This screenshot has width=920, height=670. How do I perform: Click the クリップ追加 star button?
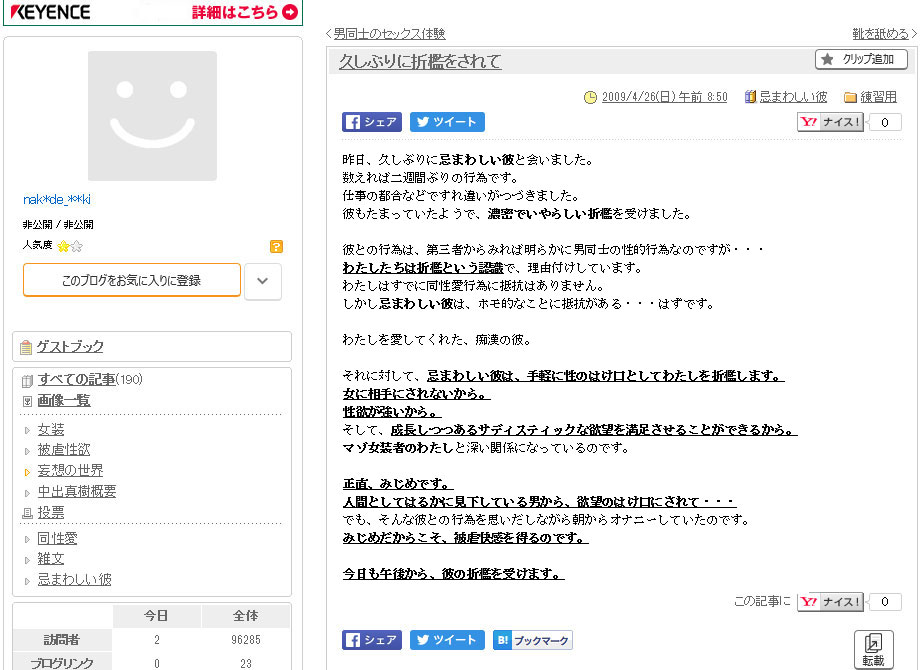(861, 60)
